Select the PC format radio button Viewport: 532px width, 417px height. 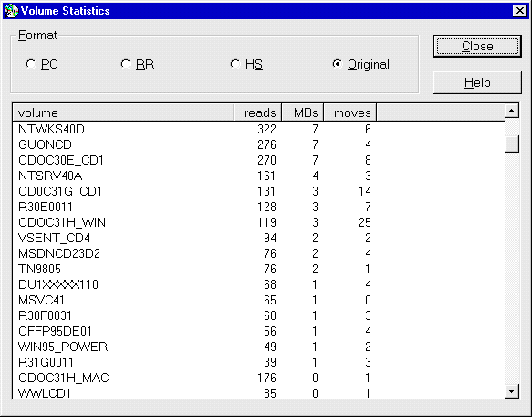pyautogui.click(x=41, y=64)
